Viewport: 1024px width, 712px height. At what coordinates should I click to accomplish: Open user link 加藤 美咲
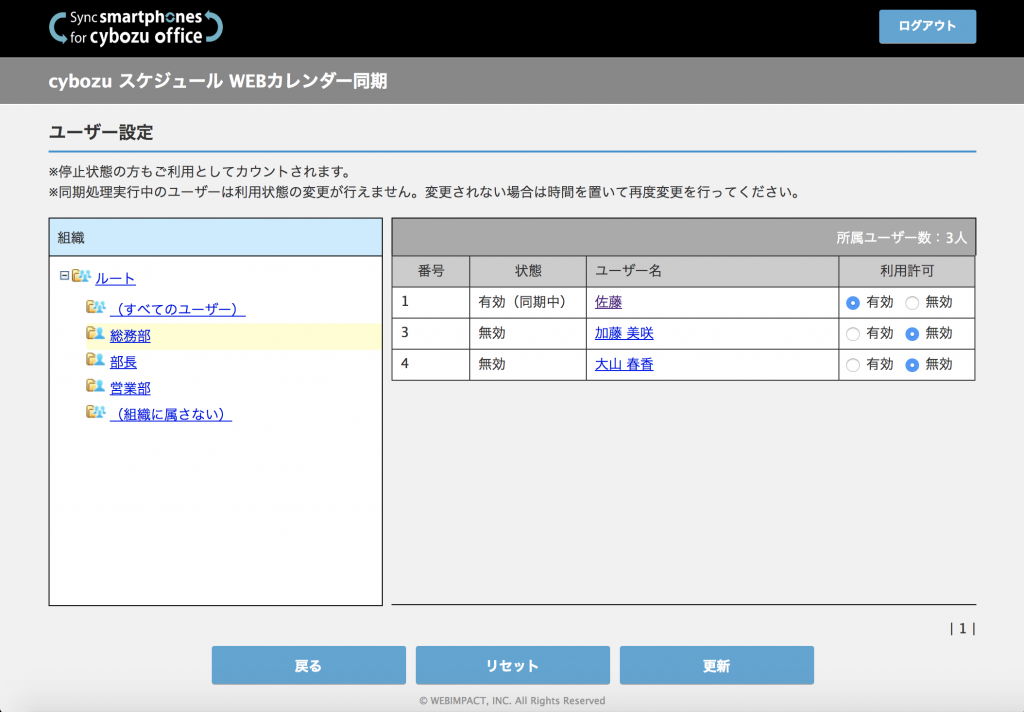(x=624, y=334)
